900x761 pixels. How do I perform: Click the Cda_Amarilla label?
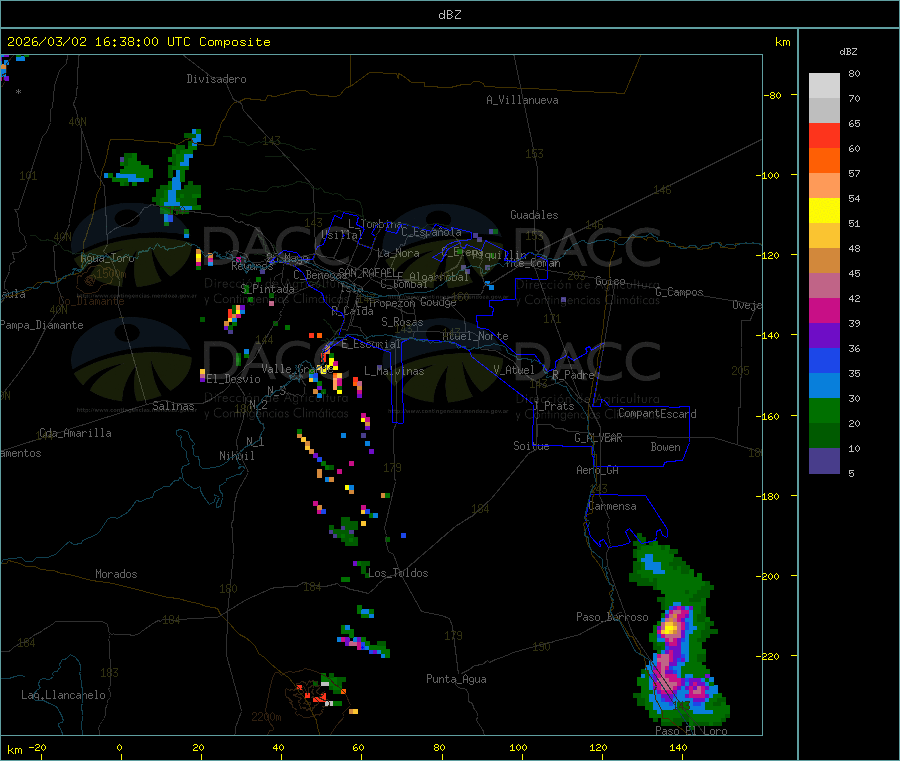(75, 433)
